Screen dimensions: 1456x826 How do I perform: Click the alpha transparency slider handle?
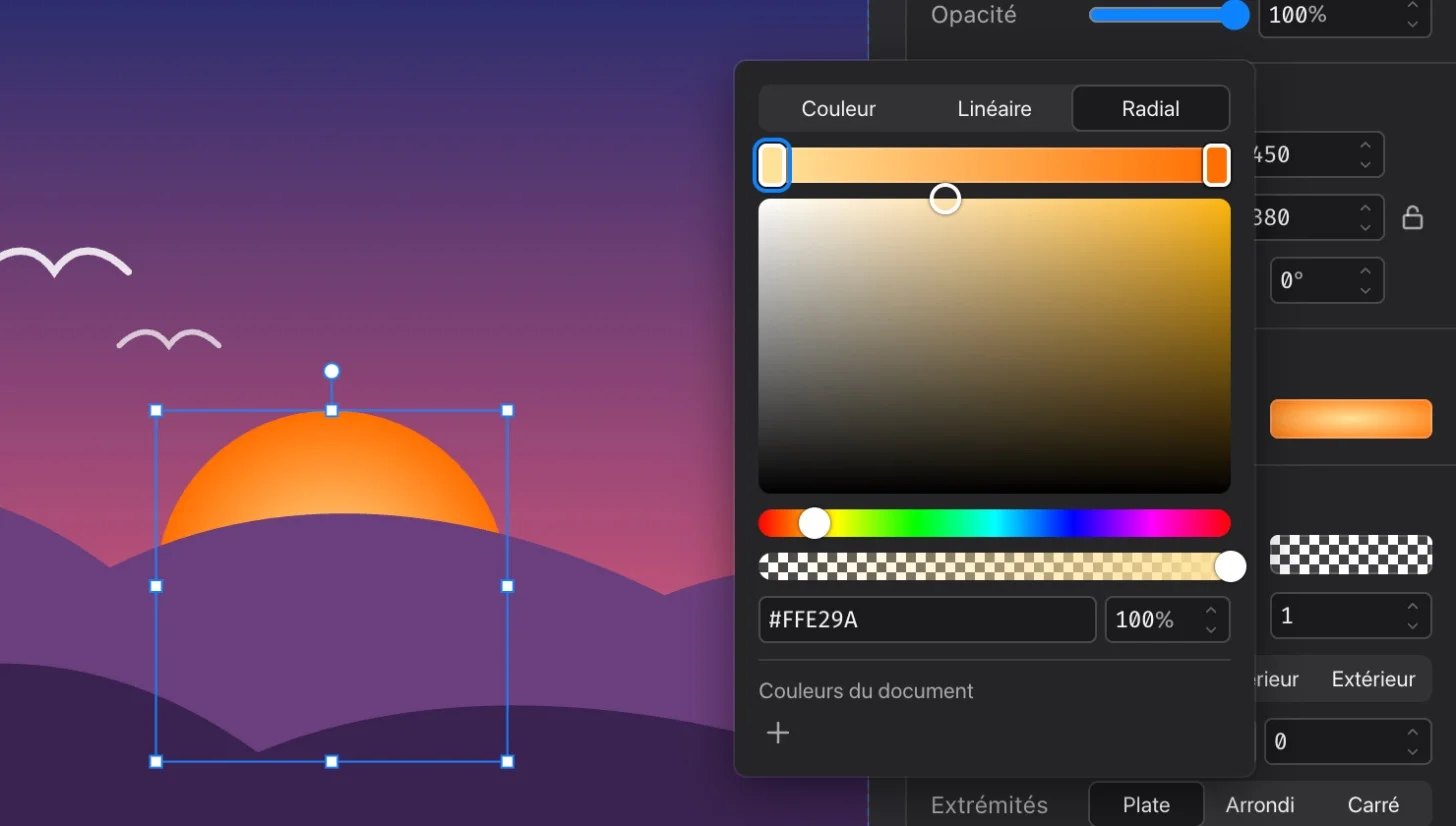1230,566
